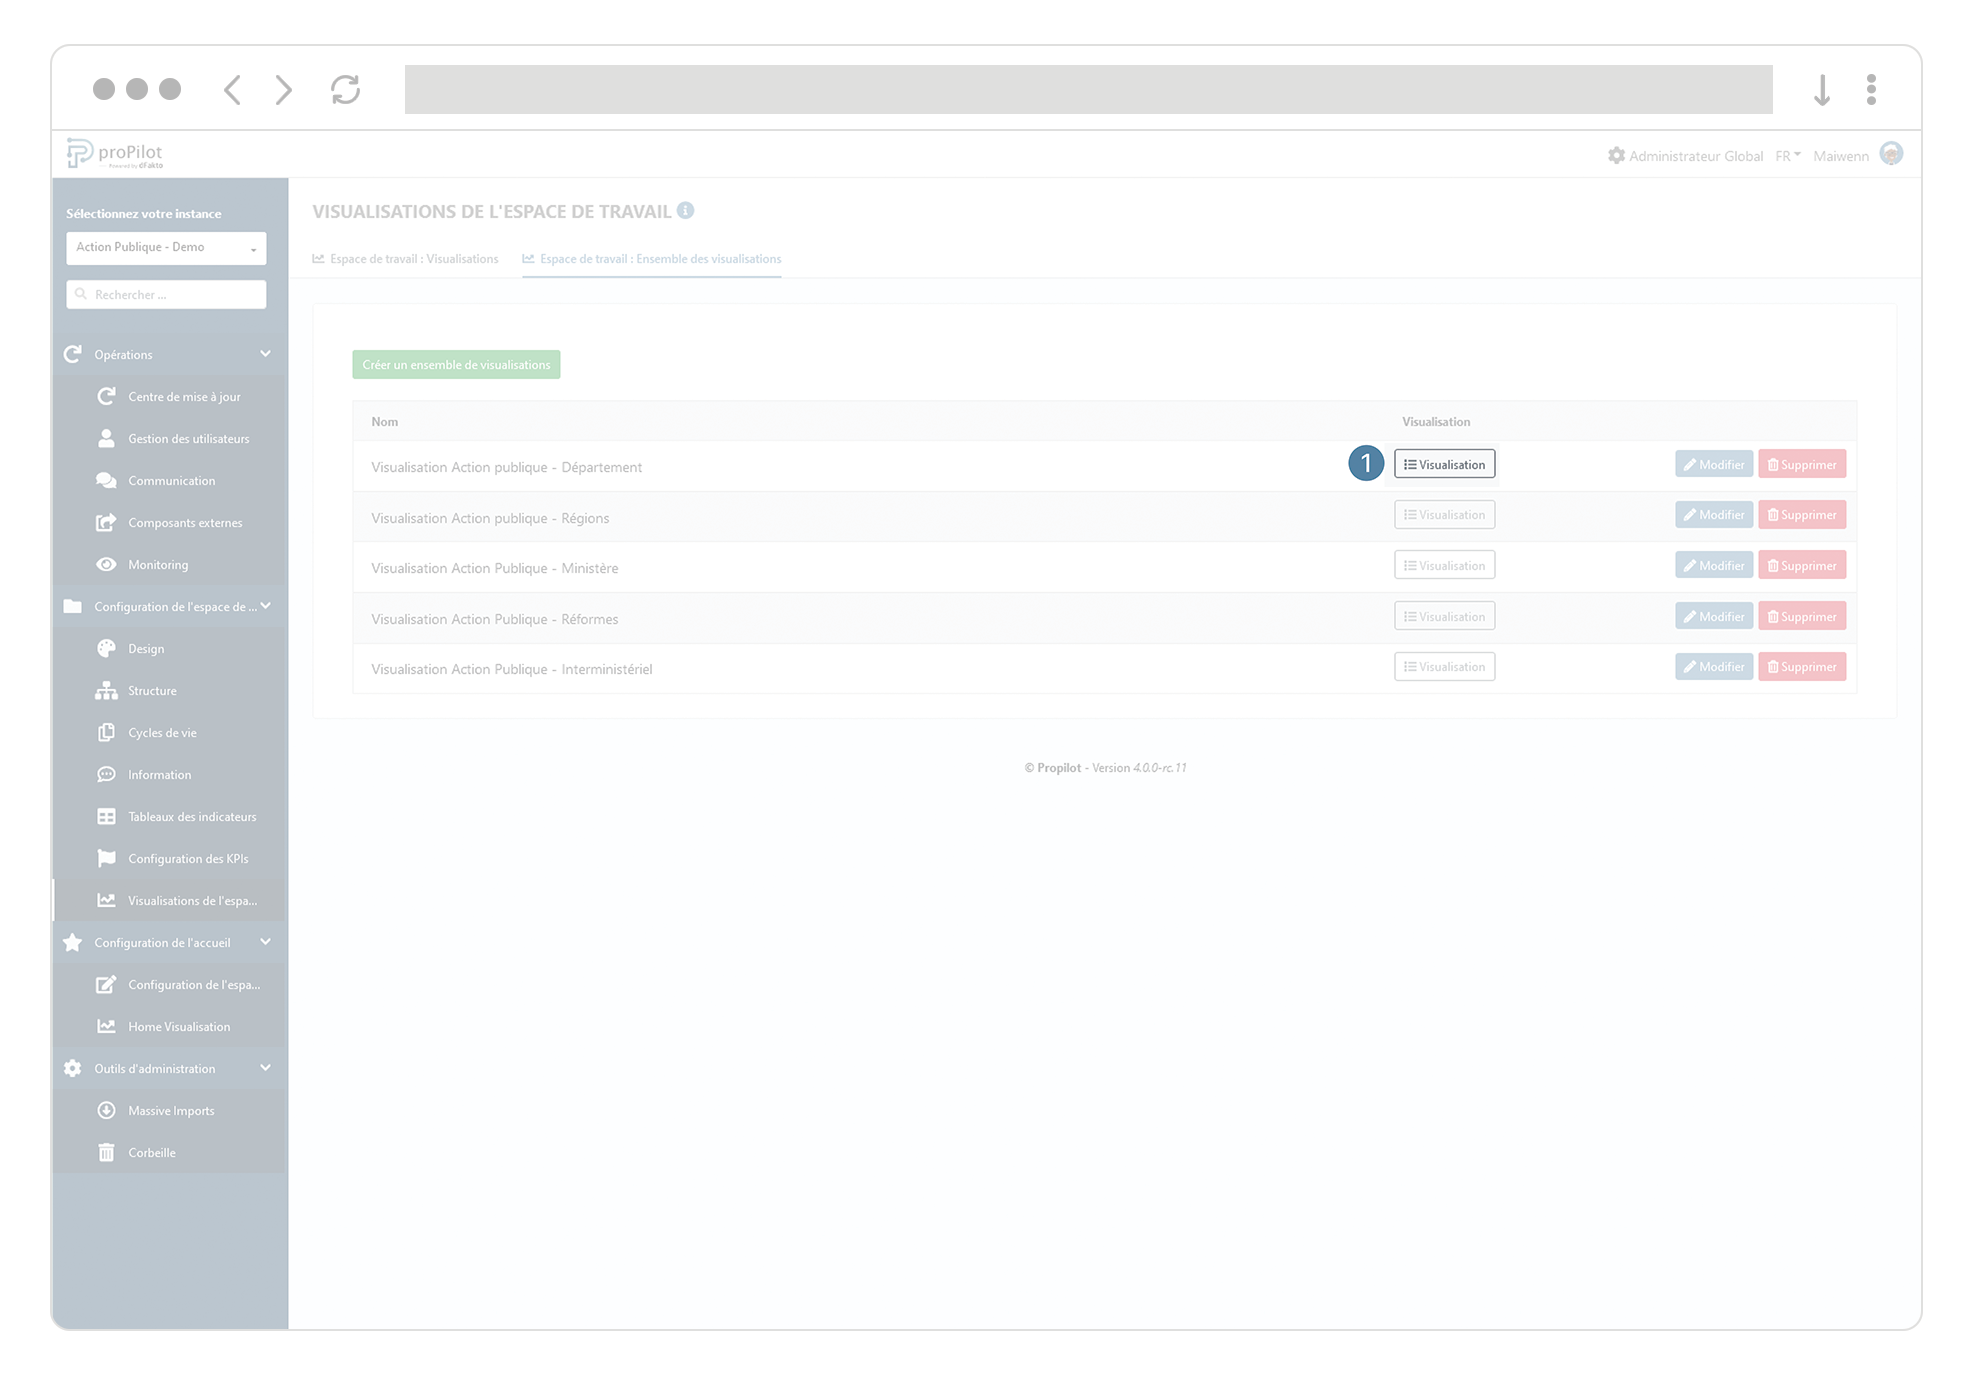Click Supprimer for the Régions row

(x=1801, y=515)
